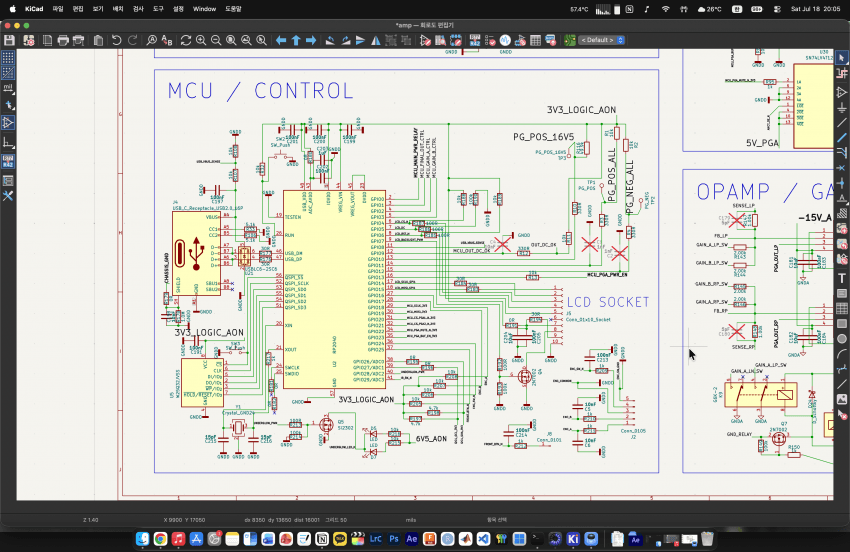Select the no-connect flag tool

pos(841,168)
